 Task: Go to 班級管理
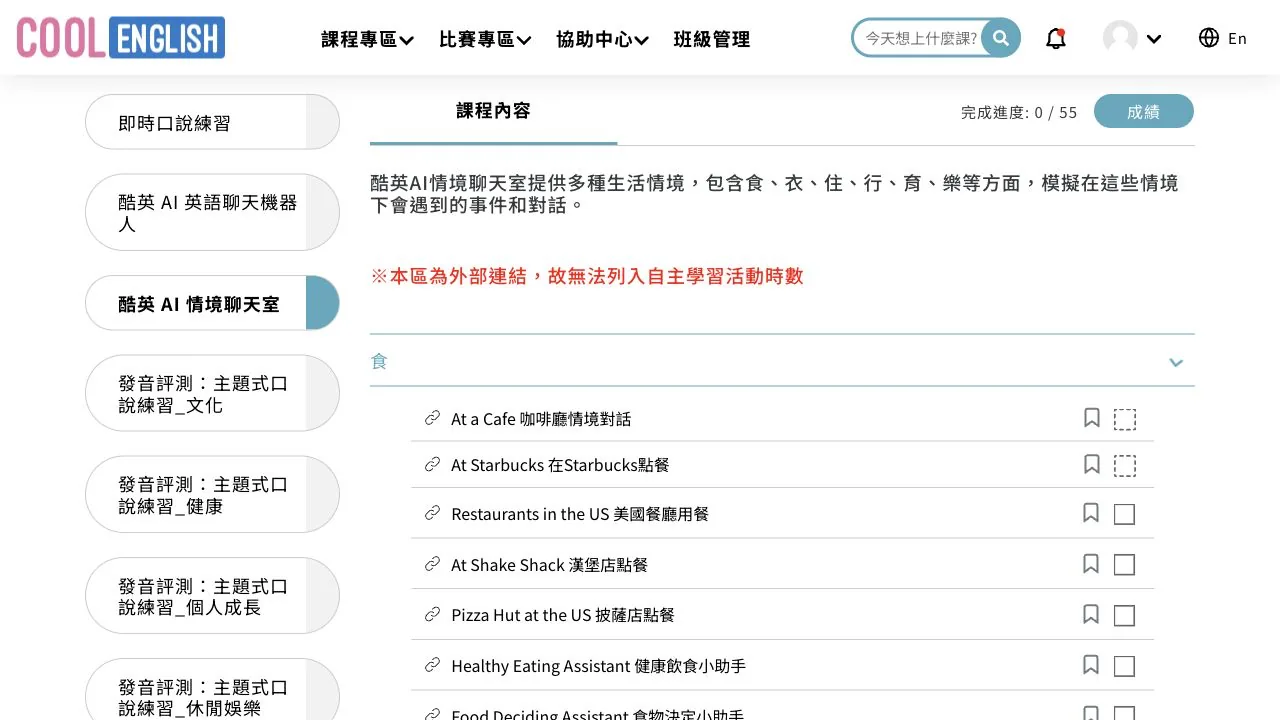[x=712, y=39]
